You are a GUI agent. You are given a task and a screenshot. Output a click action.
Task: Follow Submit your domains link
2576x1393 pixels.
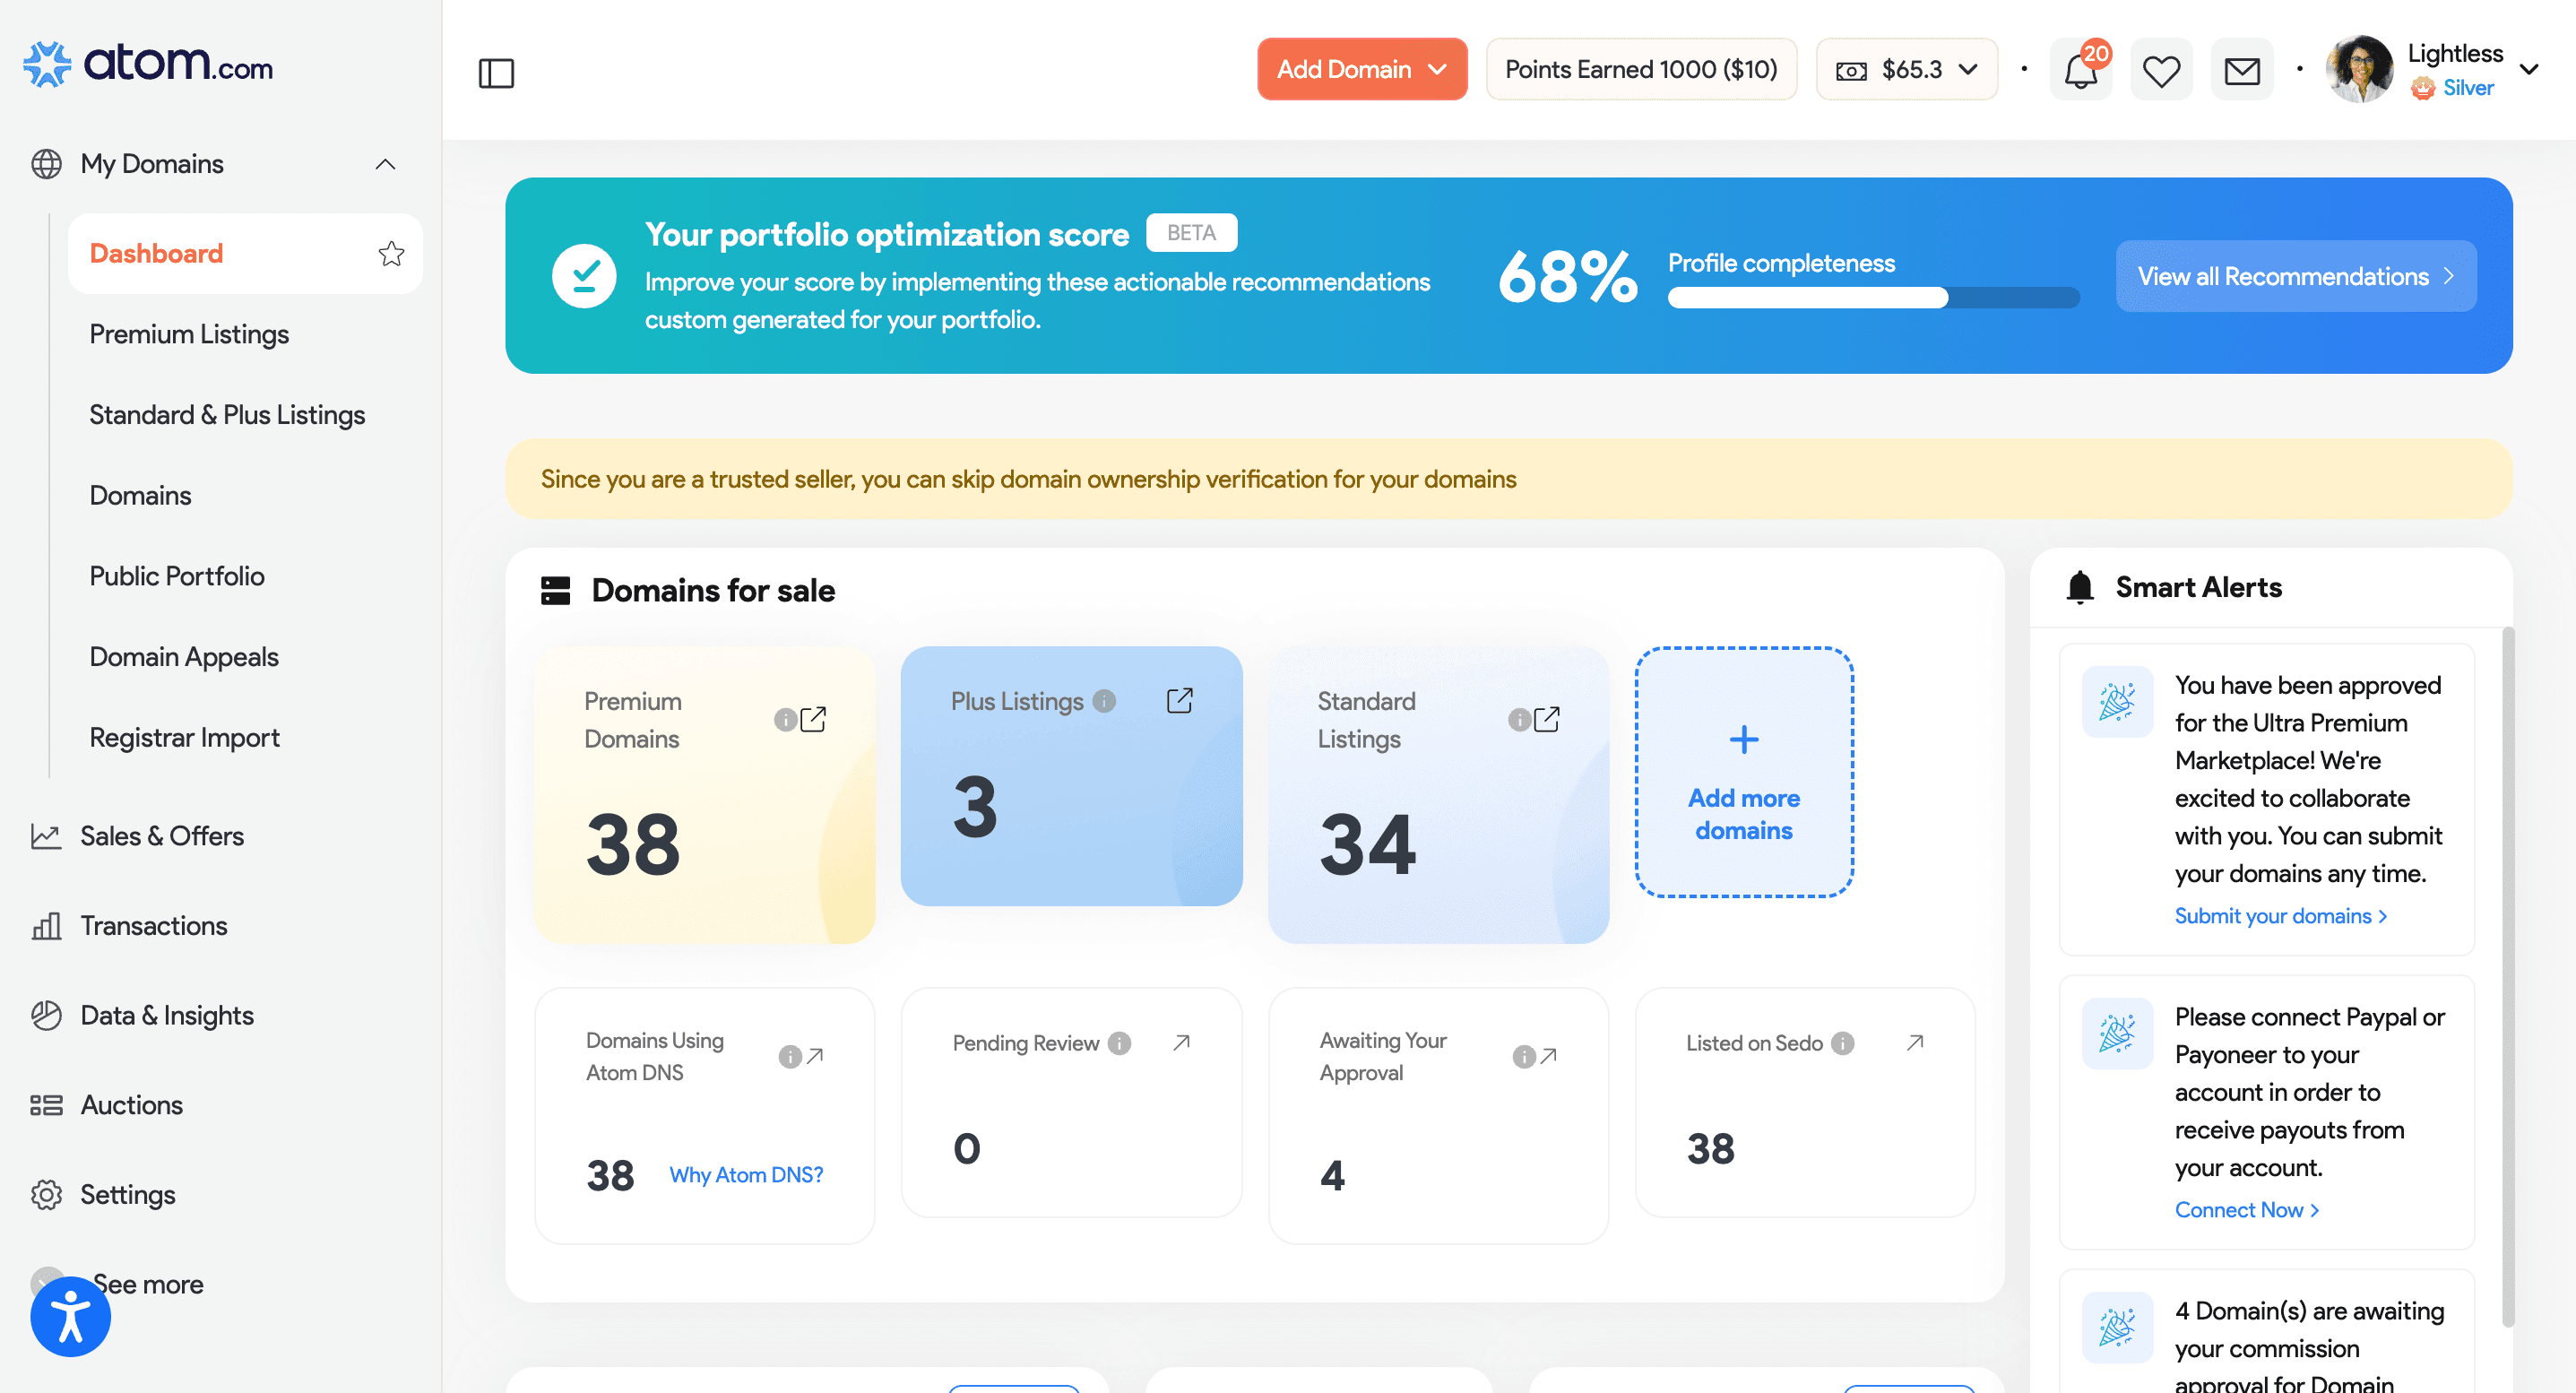pos(2280,915)
